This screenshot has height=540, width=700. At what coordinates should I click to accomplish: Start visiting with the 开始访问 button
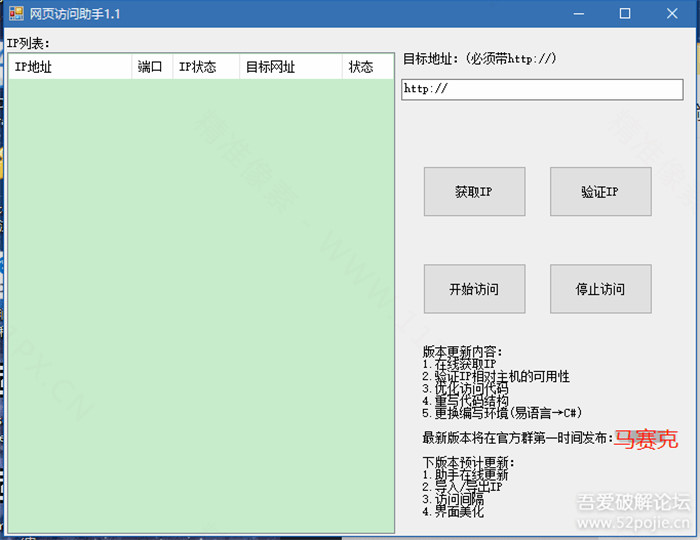(x=474, y=289)
